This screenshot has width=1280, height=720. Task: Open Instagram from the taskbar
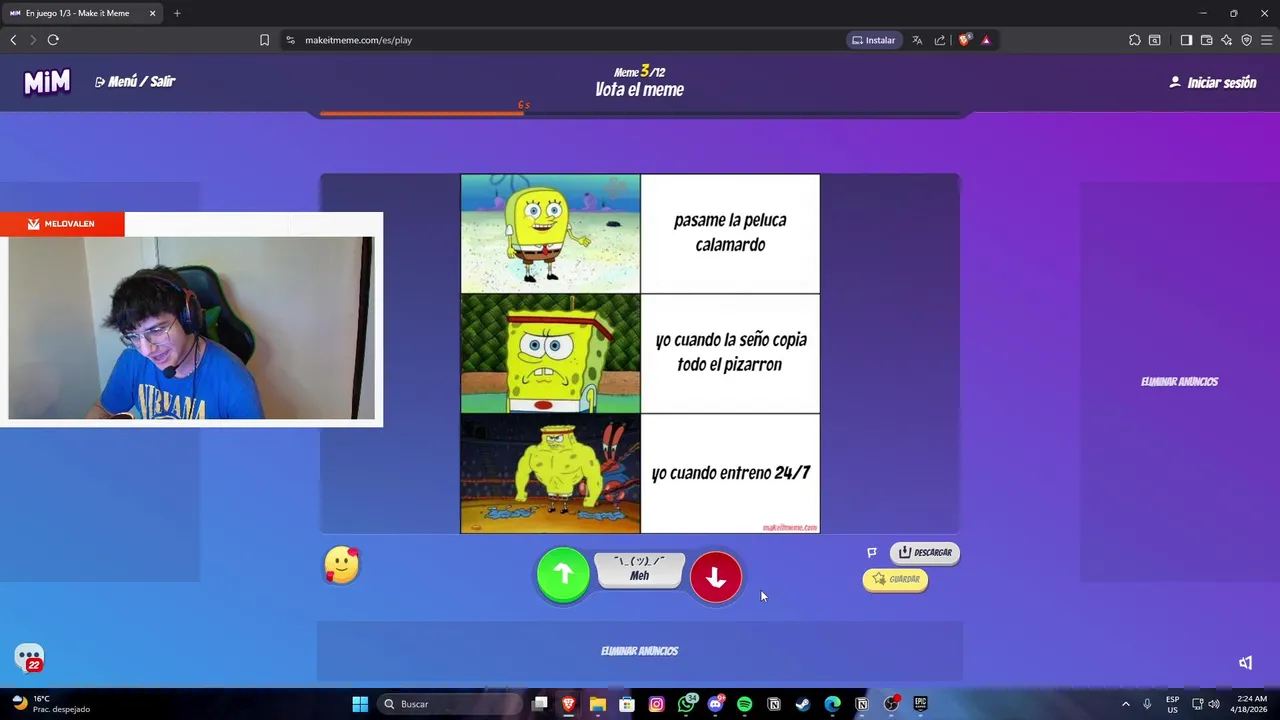click(656, 704)
